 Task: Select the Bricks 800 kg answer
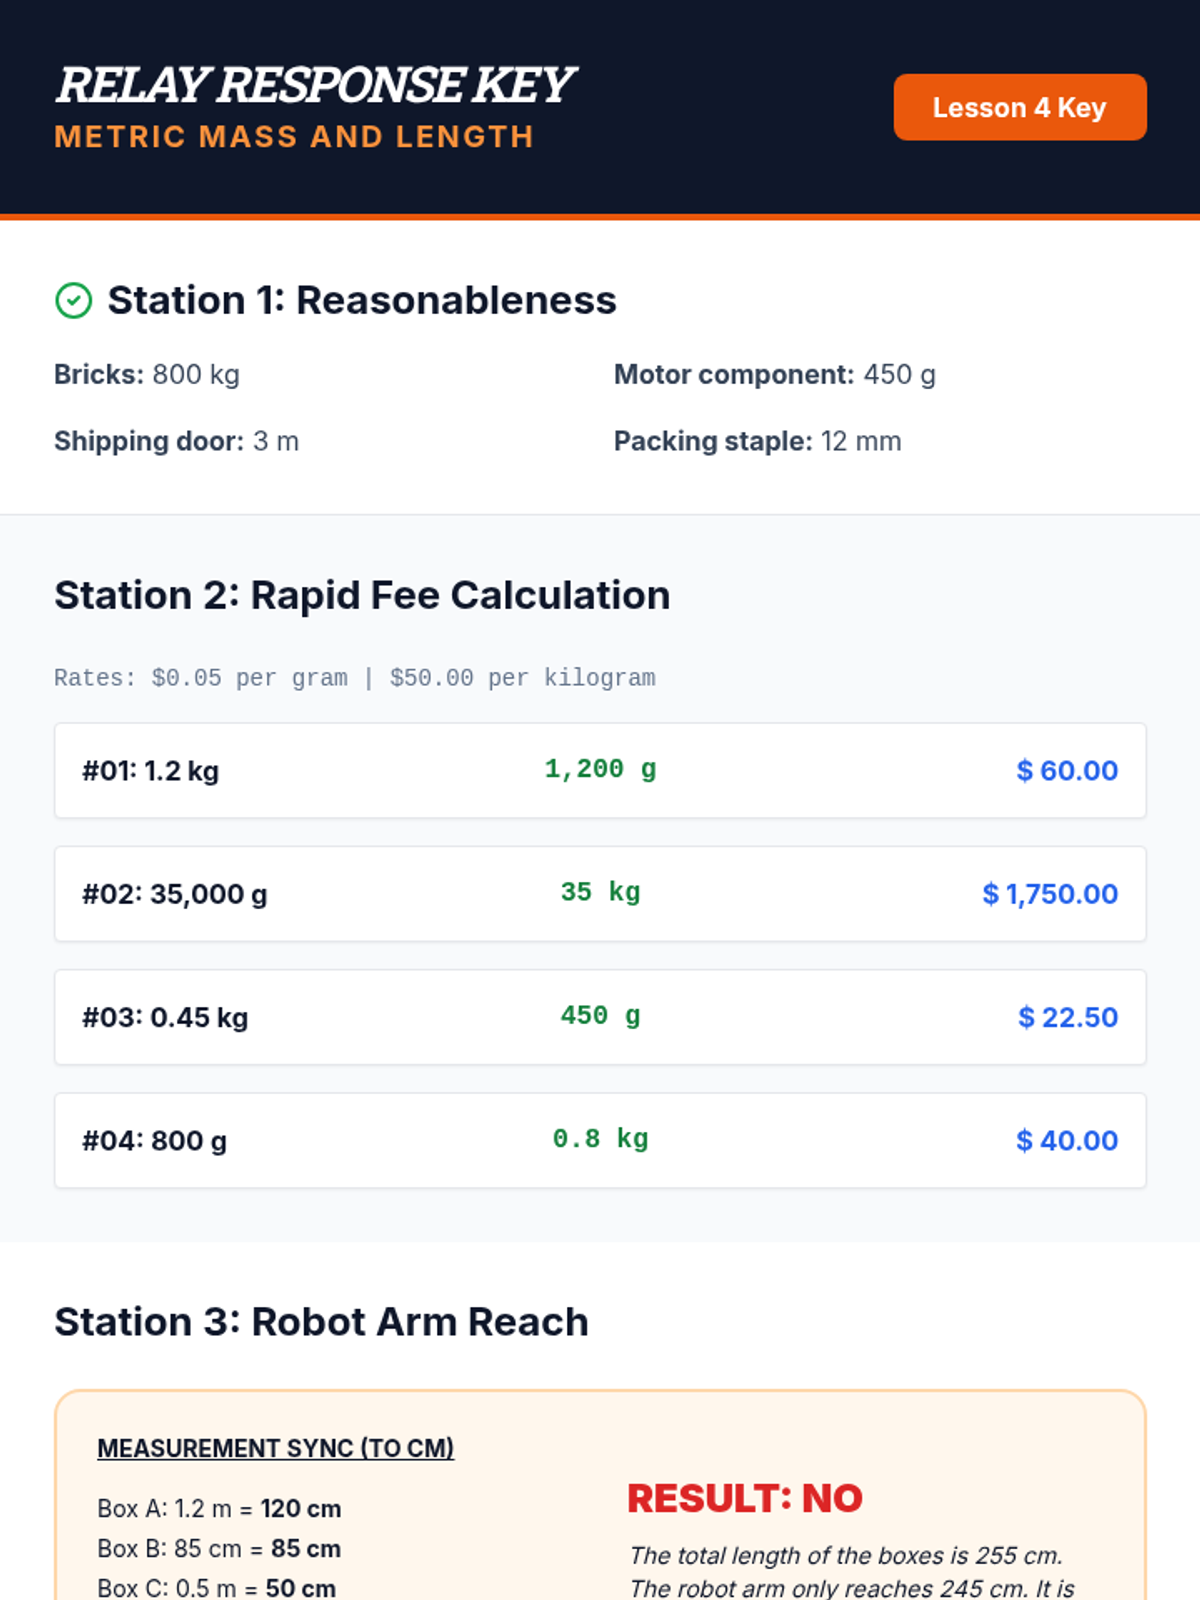tap(147, 374)
